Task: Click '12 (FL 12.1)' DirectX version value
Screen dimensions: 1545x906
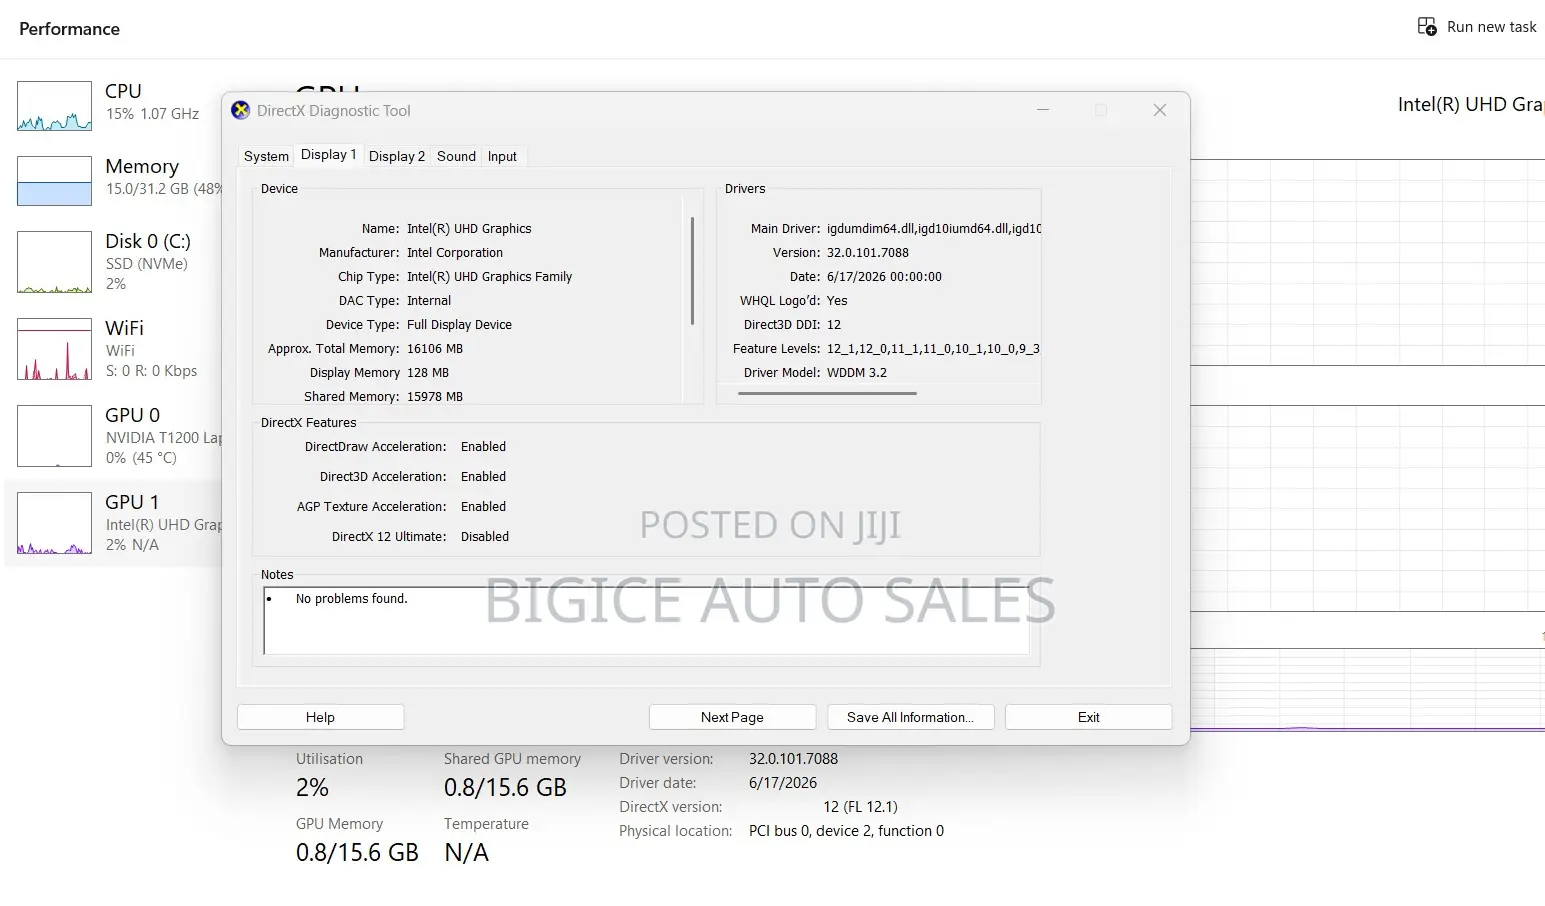Action: [x=860, y=806]
